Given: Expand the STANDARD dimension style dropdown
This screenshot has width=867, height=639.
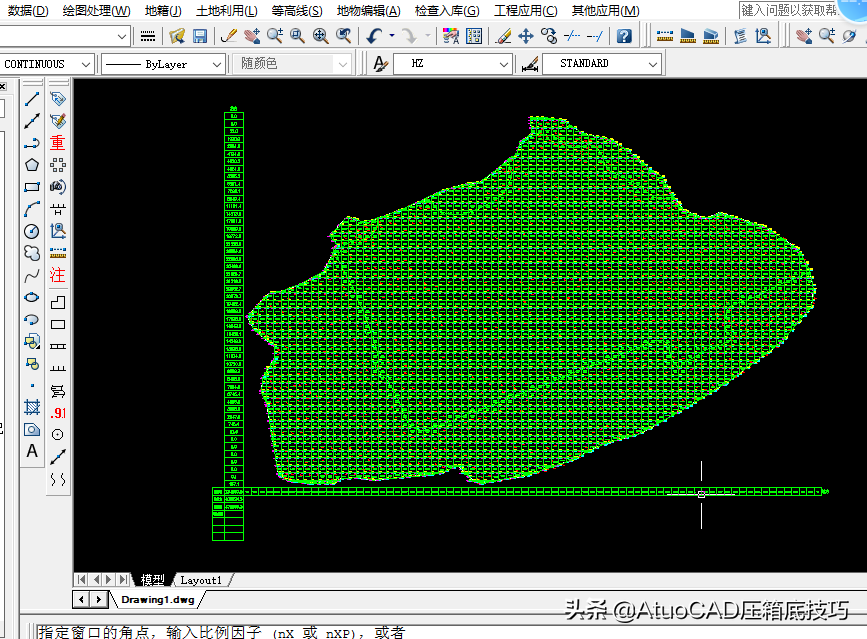Looking at the screenshot, I should [x=653, y=64].
